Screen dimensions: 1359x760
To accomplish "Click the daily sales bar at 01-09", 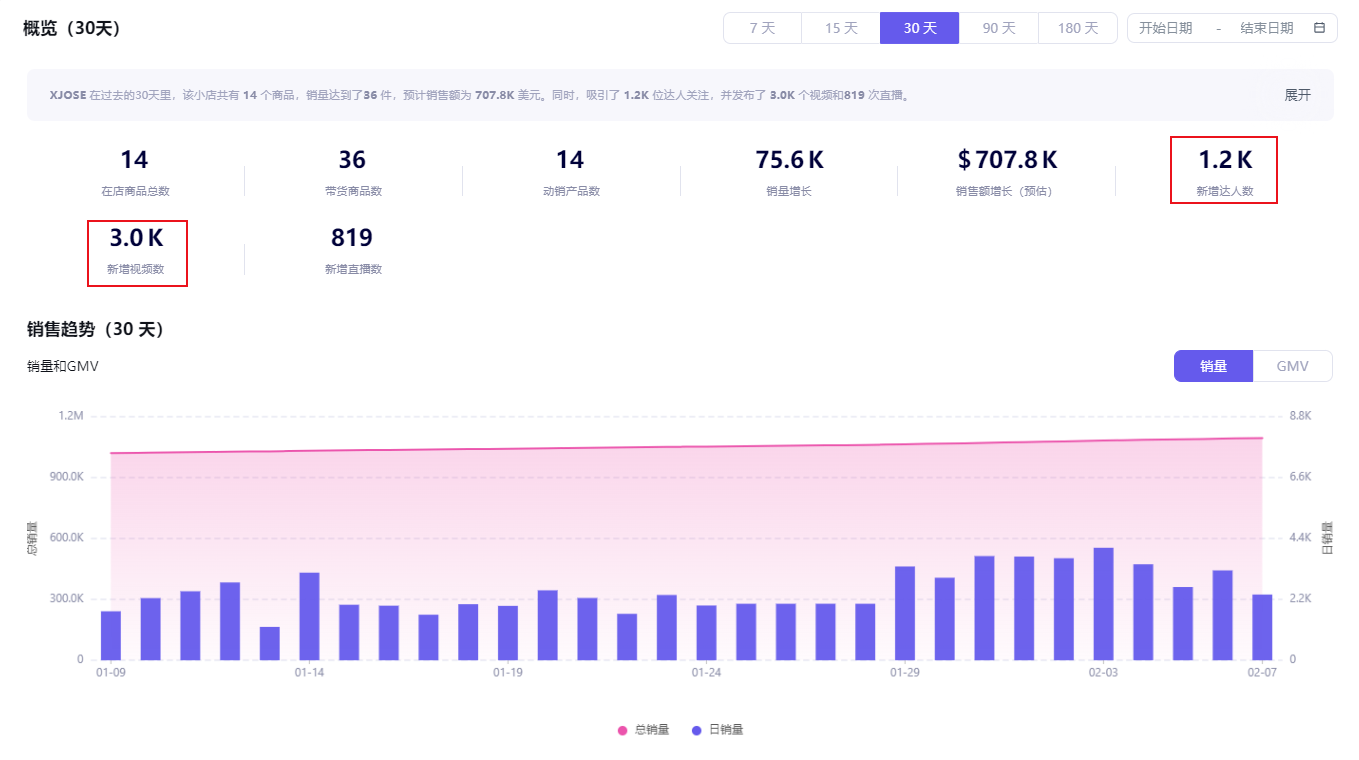I will click(x=111, y=635).
